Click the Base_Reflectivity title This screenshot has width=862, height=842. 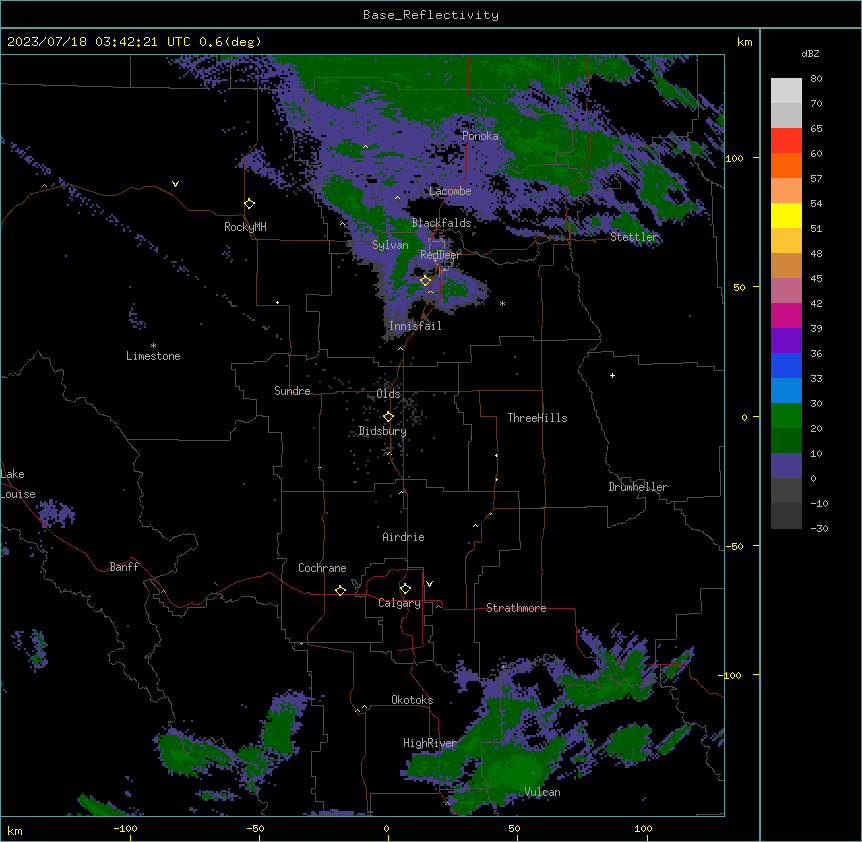coord(431,15)
